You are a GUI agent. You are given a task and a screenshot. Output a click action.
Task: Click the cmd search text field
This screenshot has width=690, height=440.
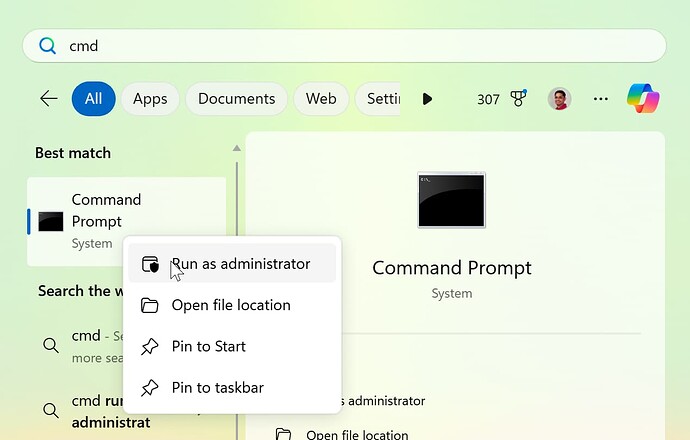[350, 46]
